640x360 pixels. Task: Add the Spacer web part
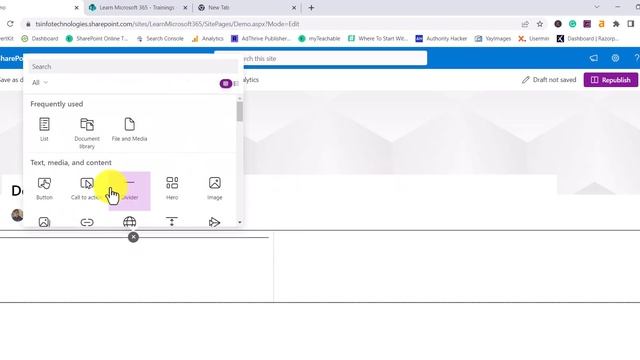tap(172, 222)
